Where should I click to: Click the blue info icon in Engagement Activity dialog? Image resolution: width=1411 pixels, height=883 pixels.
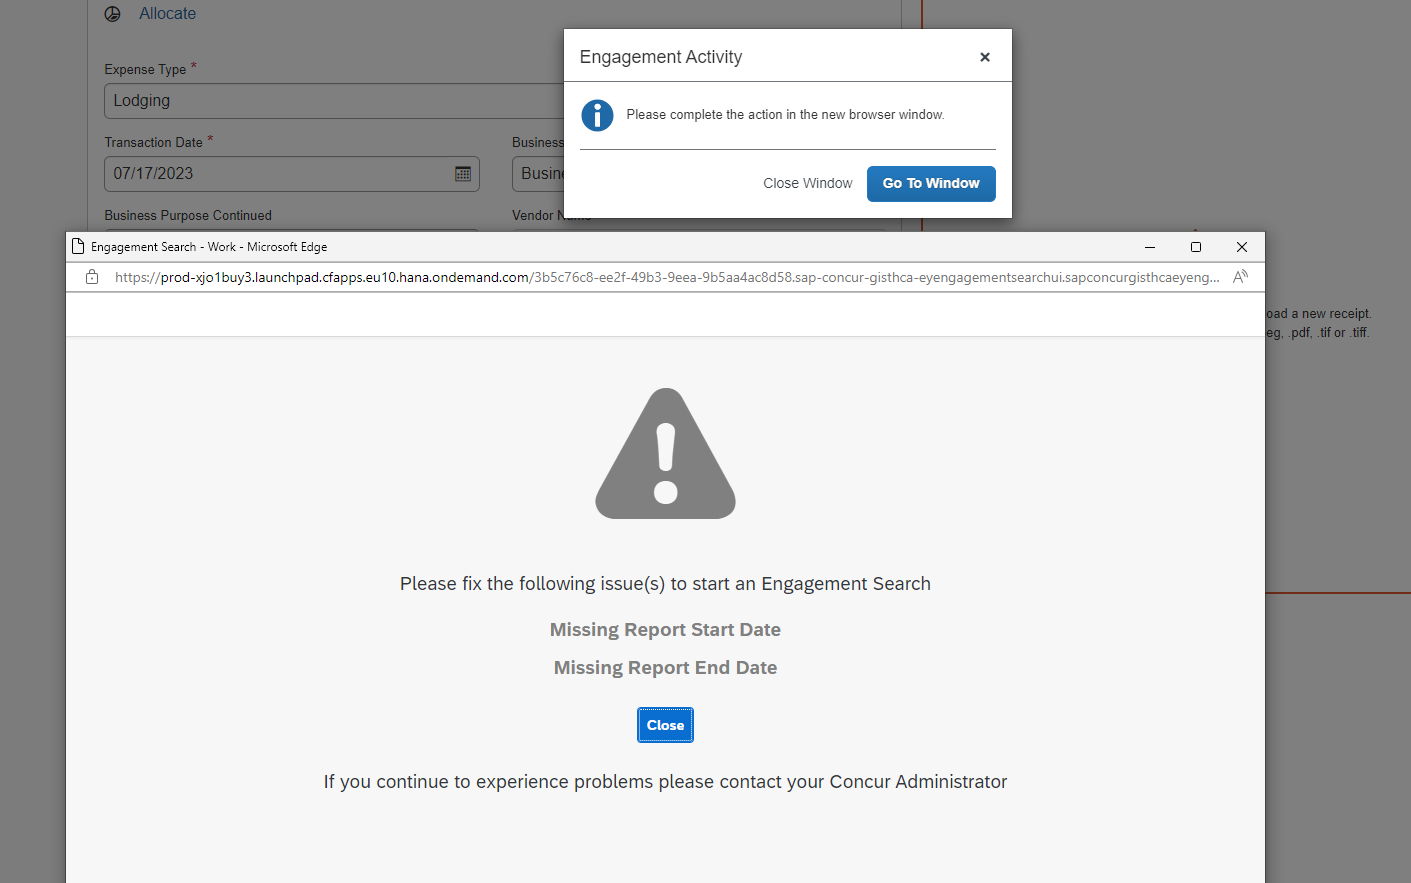coord(597,115)
